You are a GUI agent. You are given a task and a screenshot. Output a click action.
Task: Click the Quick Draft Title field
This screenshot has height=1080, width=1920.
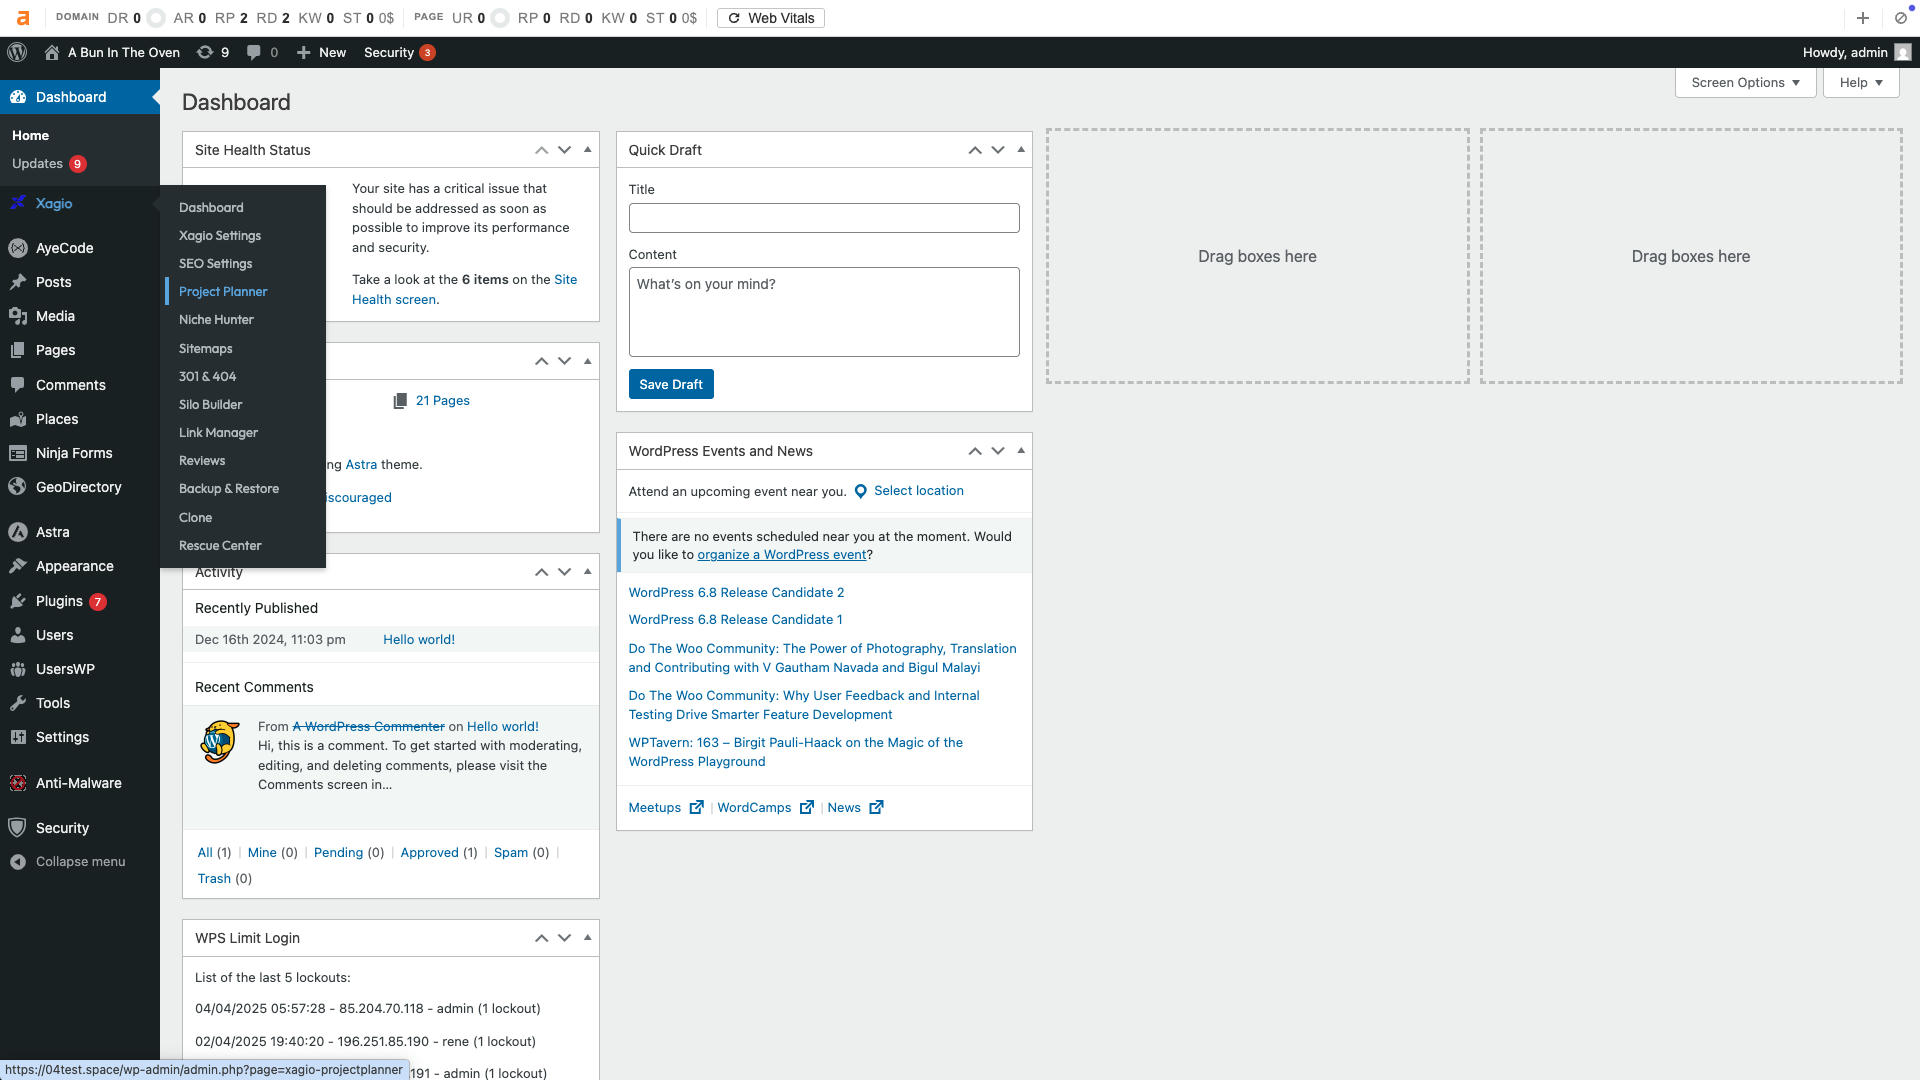click(x=824, y=218)
